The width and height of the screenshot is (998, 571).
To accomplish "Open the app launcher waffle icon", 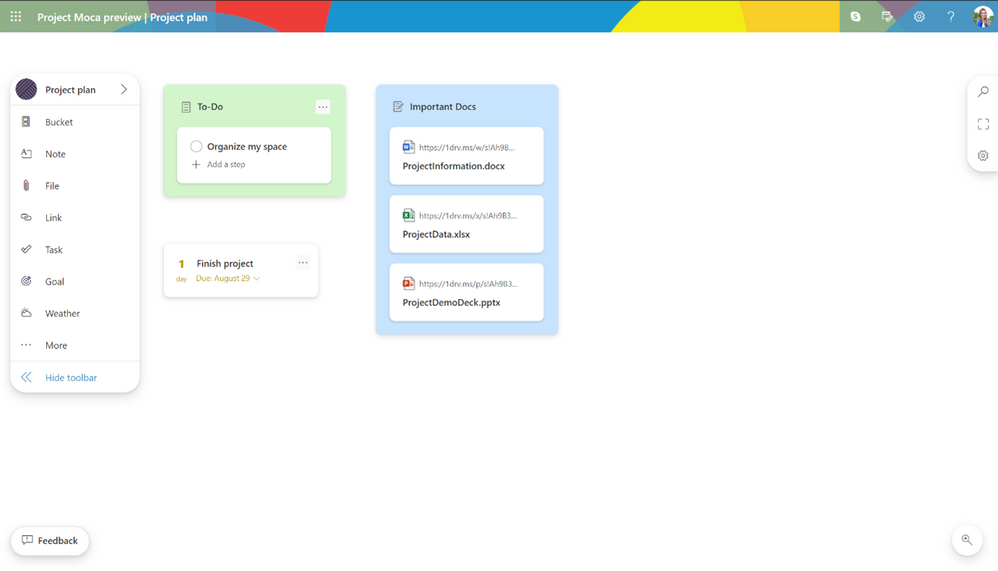I will coord(16,17).
